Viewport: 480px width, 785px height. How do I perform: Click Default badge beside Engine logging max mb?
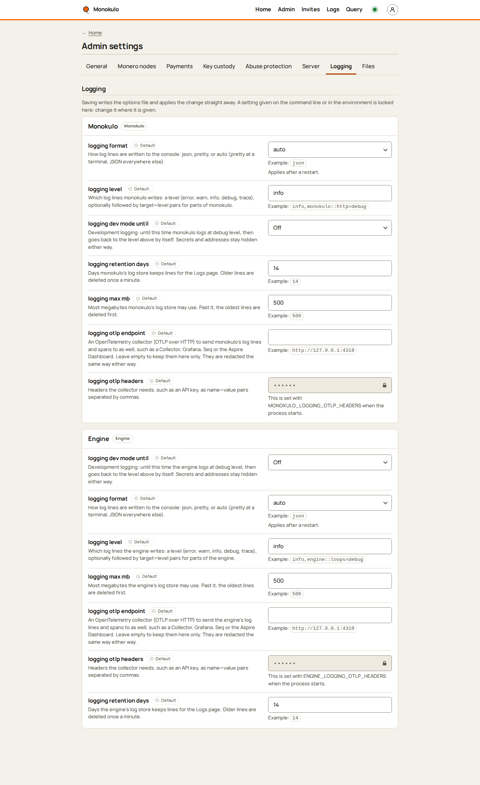[x=147, y=577]
